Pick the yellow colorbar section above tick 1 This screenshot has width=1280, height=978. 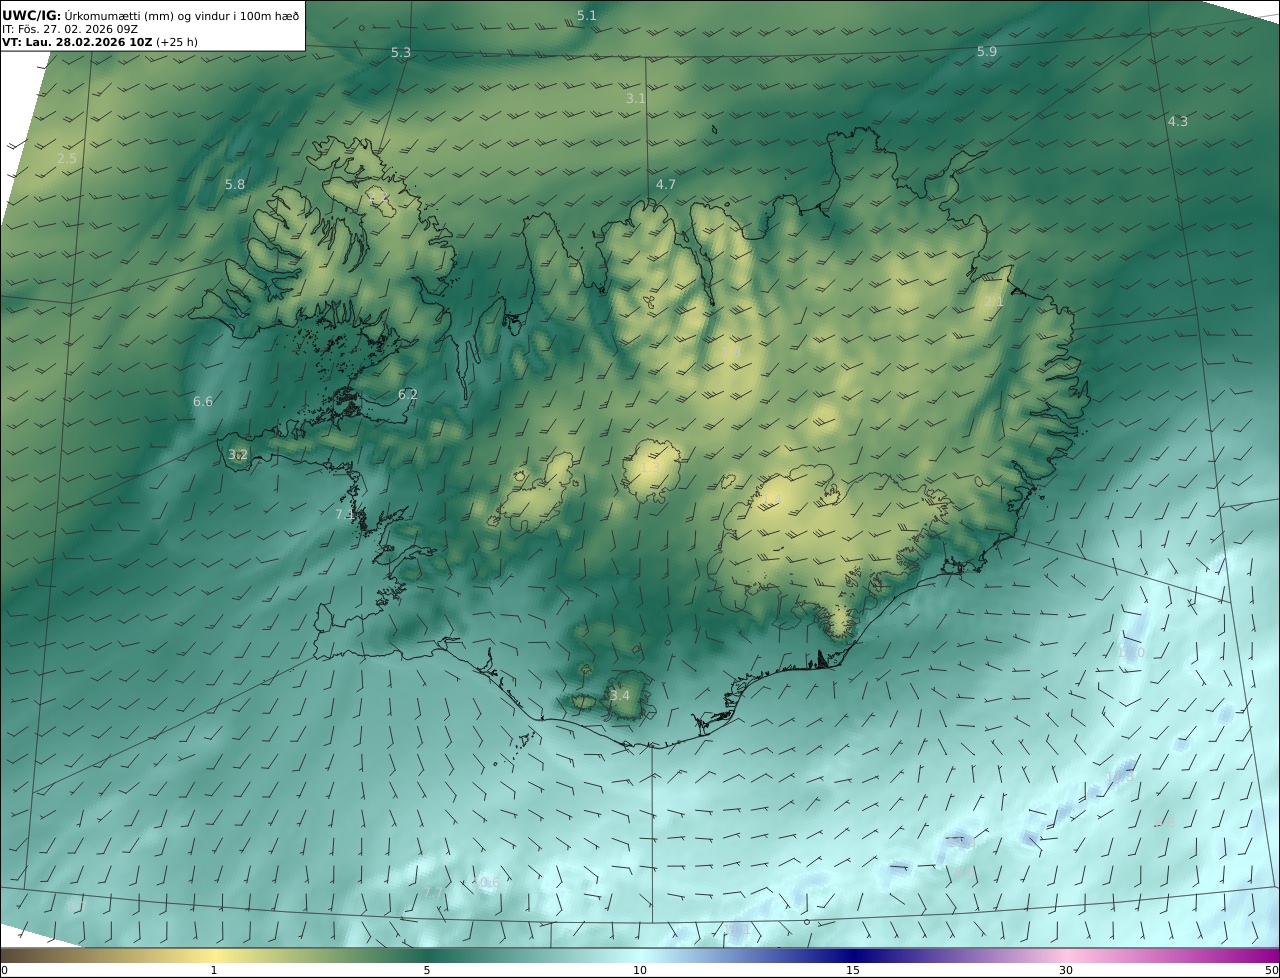214,955
